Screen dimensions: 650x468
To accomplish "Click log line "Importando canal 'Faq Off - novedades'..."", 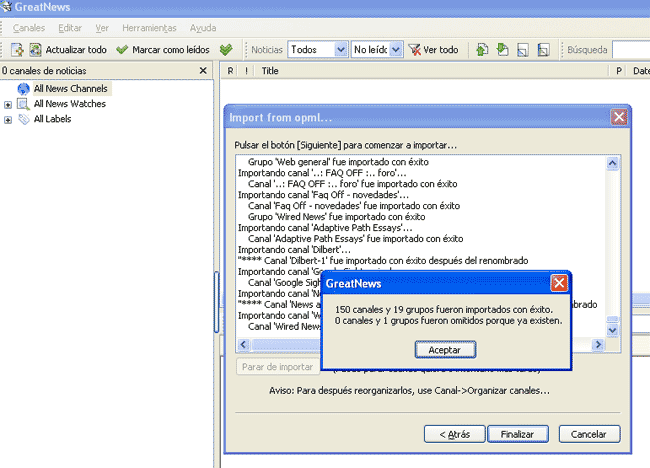I will 323,195.
